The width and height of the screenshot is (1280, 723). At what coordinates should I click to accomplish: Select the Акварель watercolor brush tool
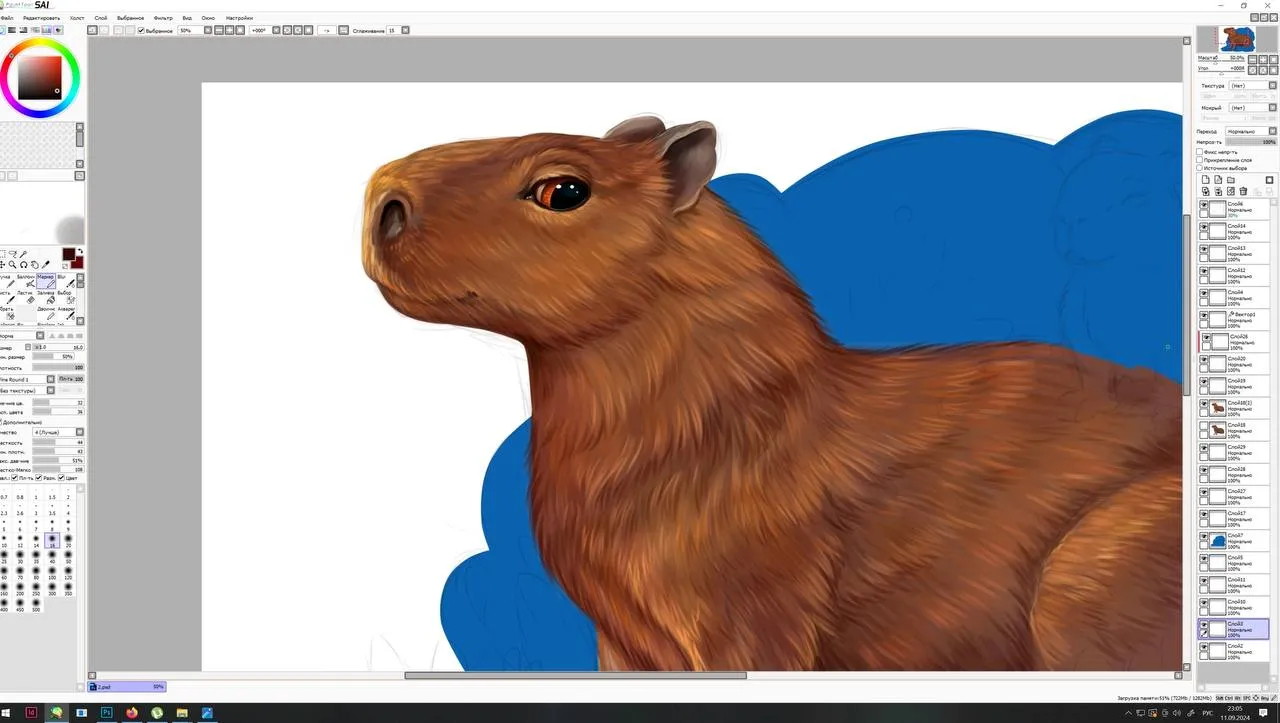click(x=68, y=314)
